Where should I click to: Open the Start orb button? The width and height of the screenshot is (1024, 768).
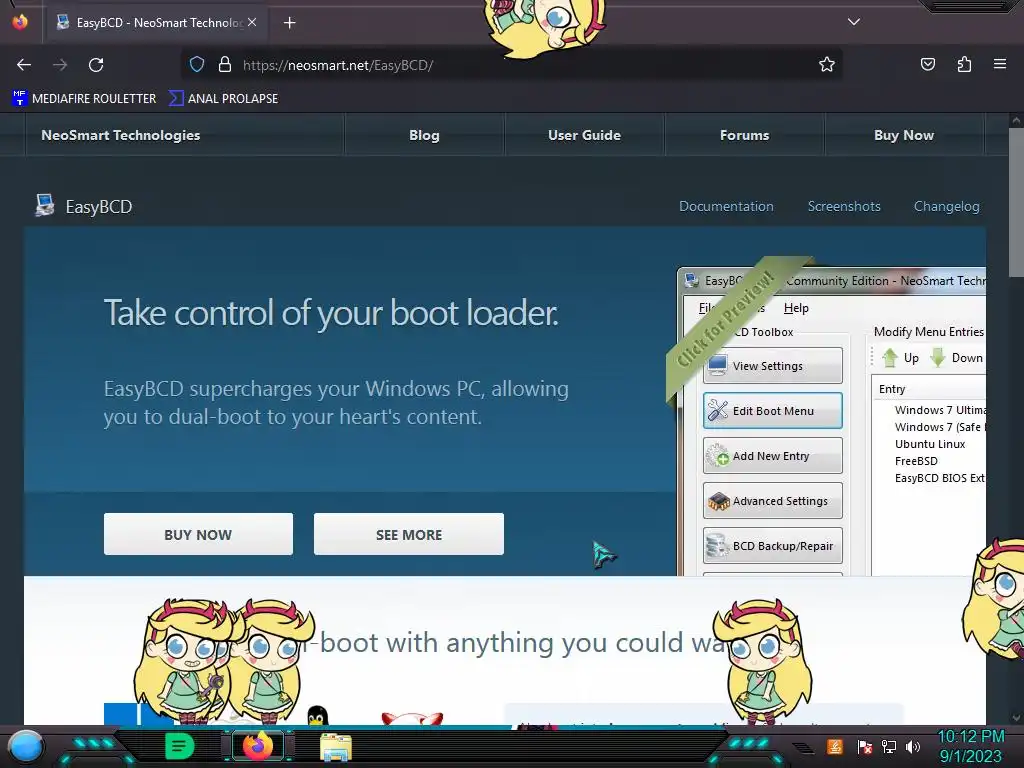coord(26,746)
